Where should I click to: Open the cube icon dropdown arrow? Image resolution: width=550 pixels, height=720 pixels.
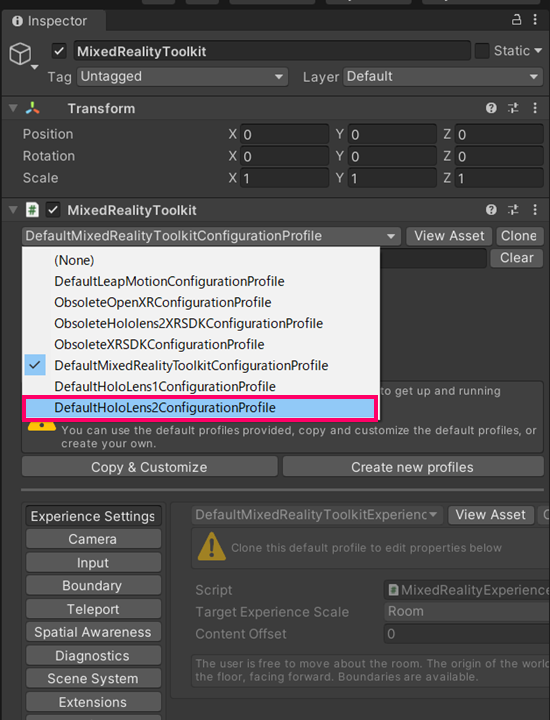click(35, 68)
